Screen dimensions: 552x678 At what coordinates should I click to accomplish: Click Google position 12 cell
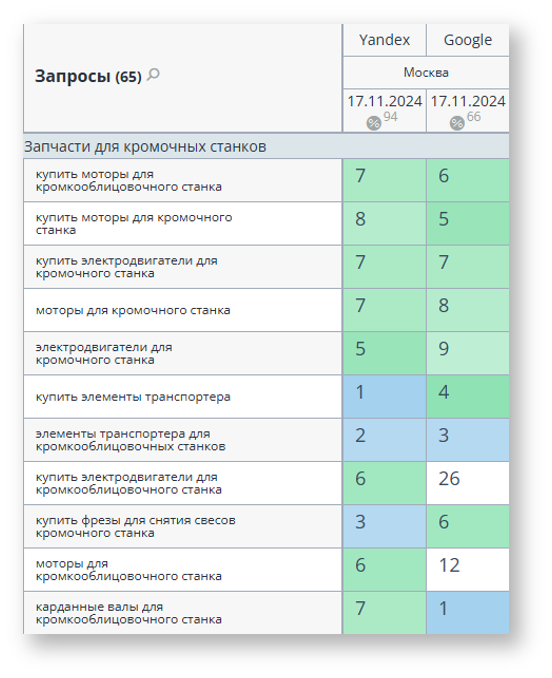coord(468,569)
